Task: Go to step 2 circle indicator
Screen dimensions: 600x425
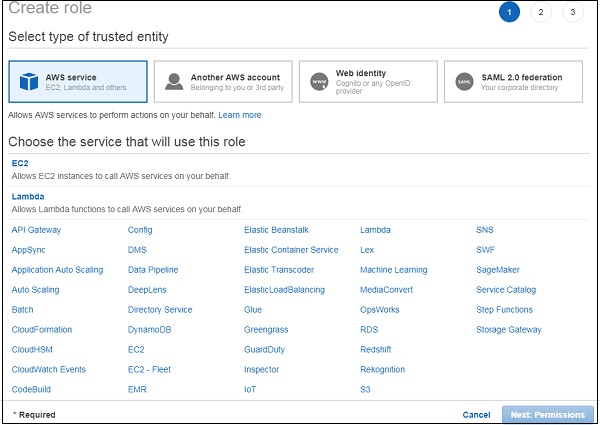Action: click(x=540, y=12)
